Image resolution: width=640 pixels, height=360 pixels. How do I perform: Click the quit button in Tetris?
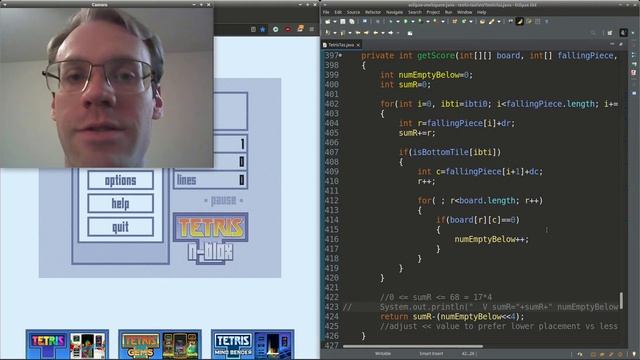coord(120,227)
